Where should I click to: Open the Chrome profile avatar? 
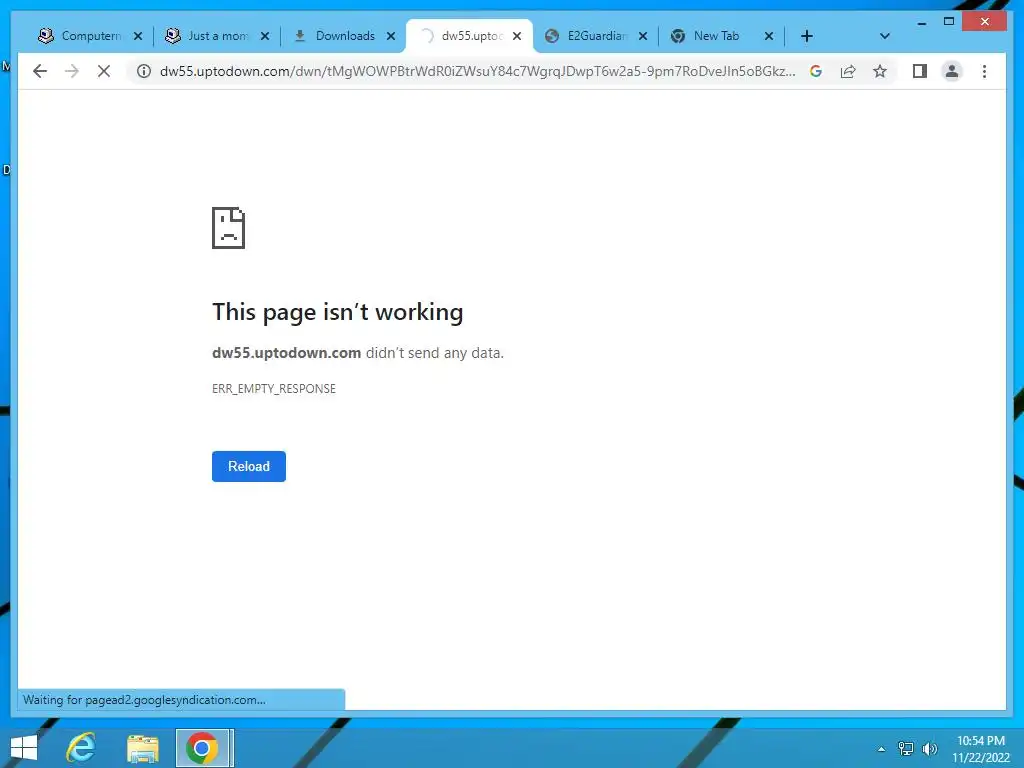click(952, 71)
